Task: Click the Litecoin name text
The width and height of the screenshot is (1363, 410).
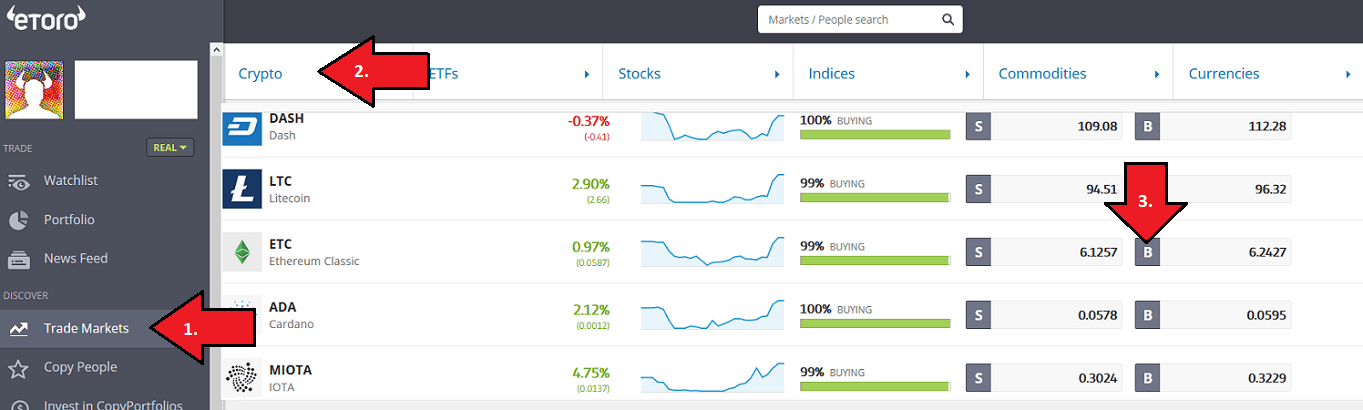Action: click(x=290, y=198)
